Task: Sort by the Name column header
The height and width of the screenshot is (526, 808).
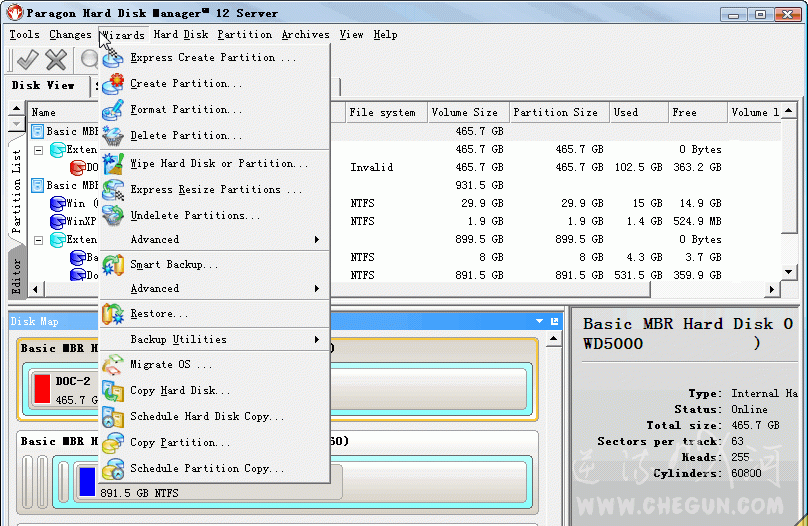Action: pyautogui.click(x=63, y=112)
